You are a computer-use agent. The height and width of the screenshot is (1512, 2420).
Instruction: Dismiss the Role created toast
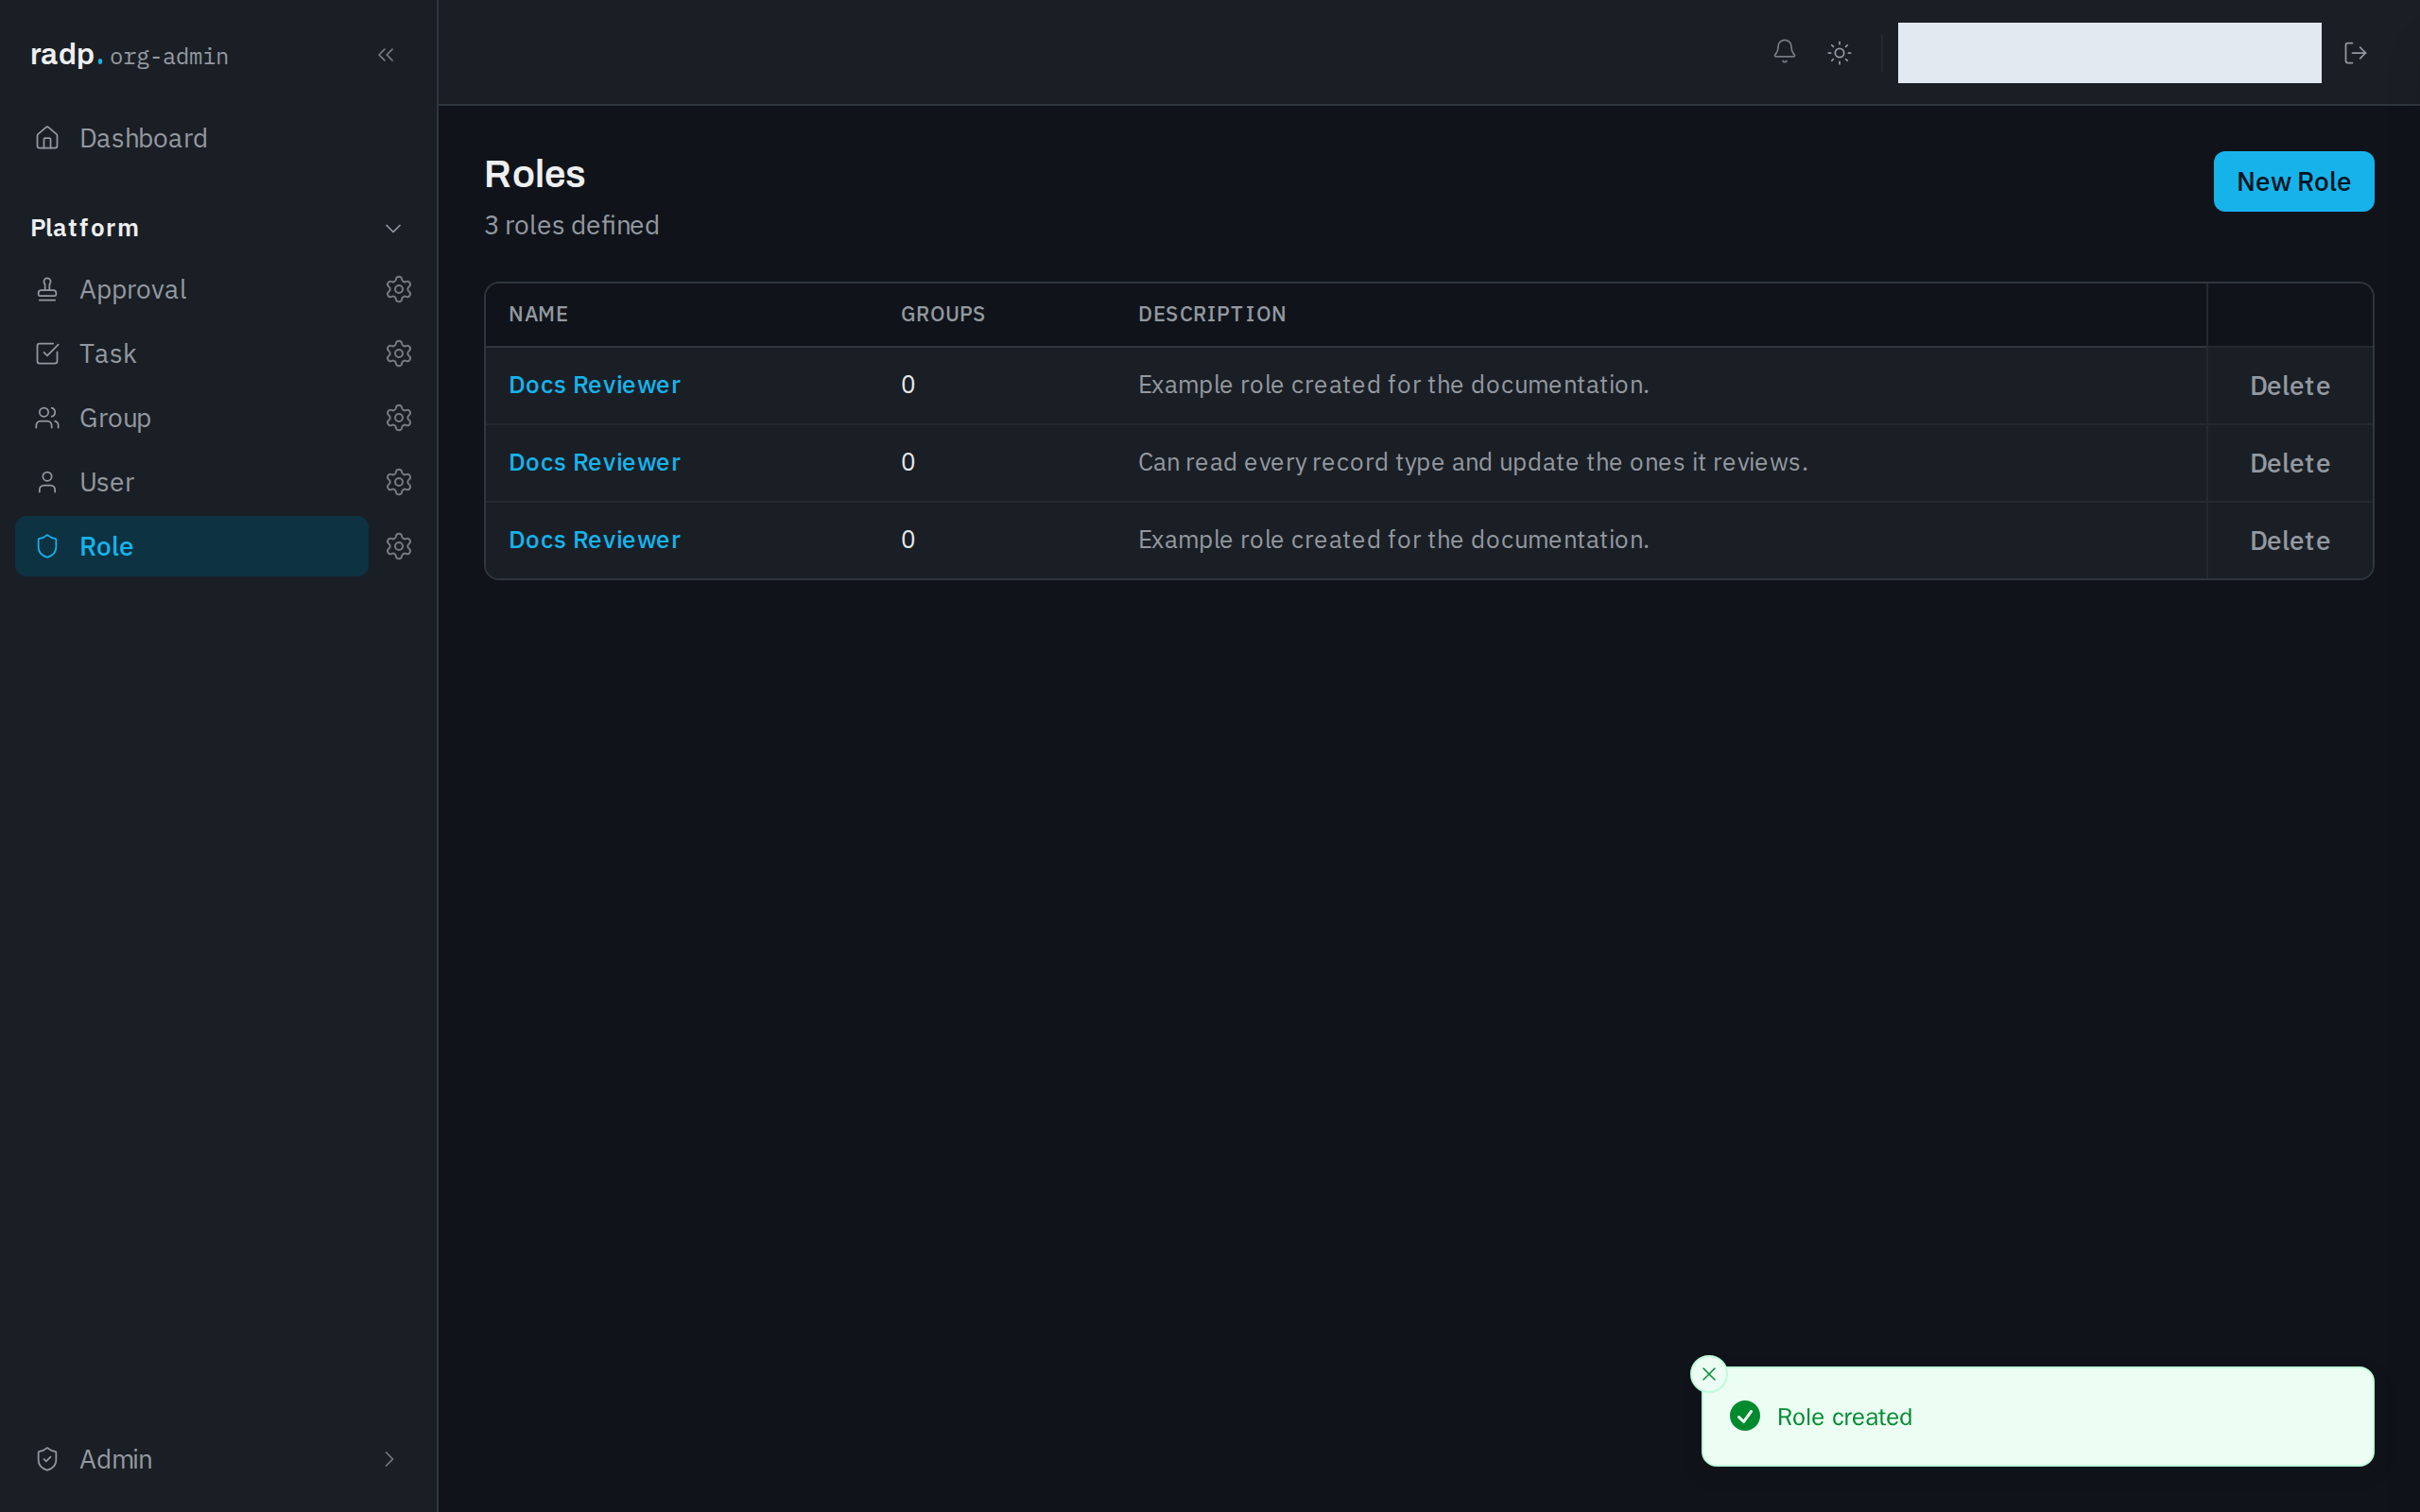(1709, 1374)
